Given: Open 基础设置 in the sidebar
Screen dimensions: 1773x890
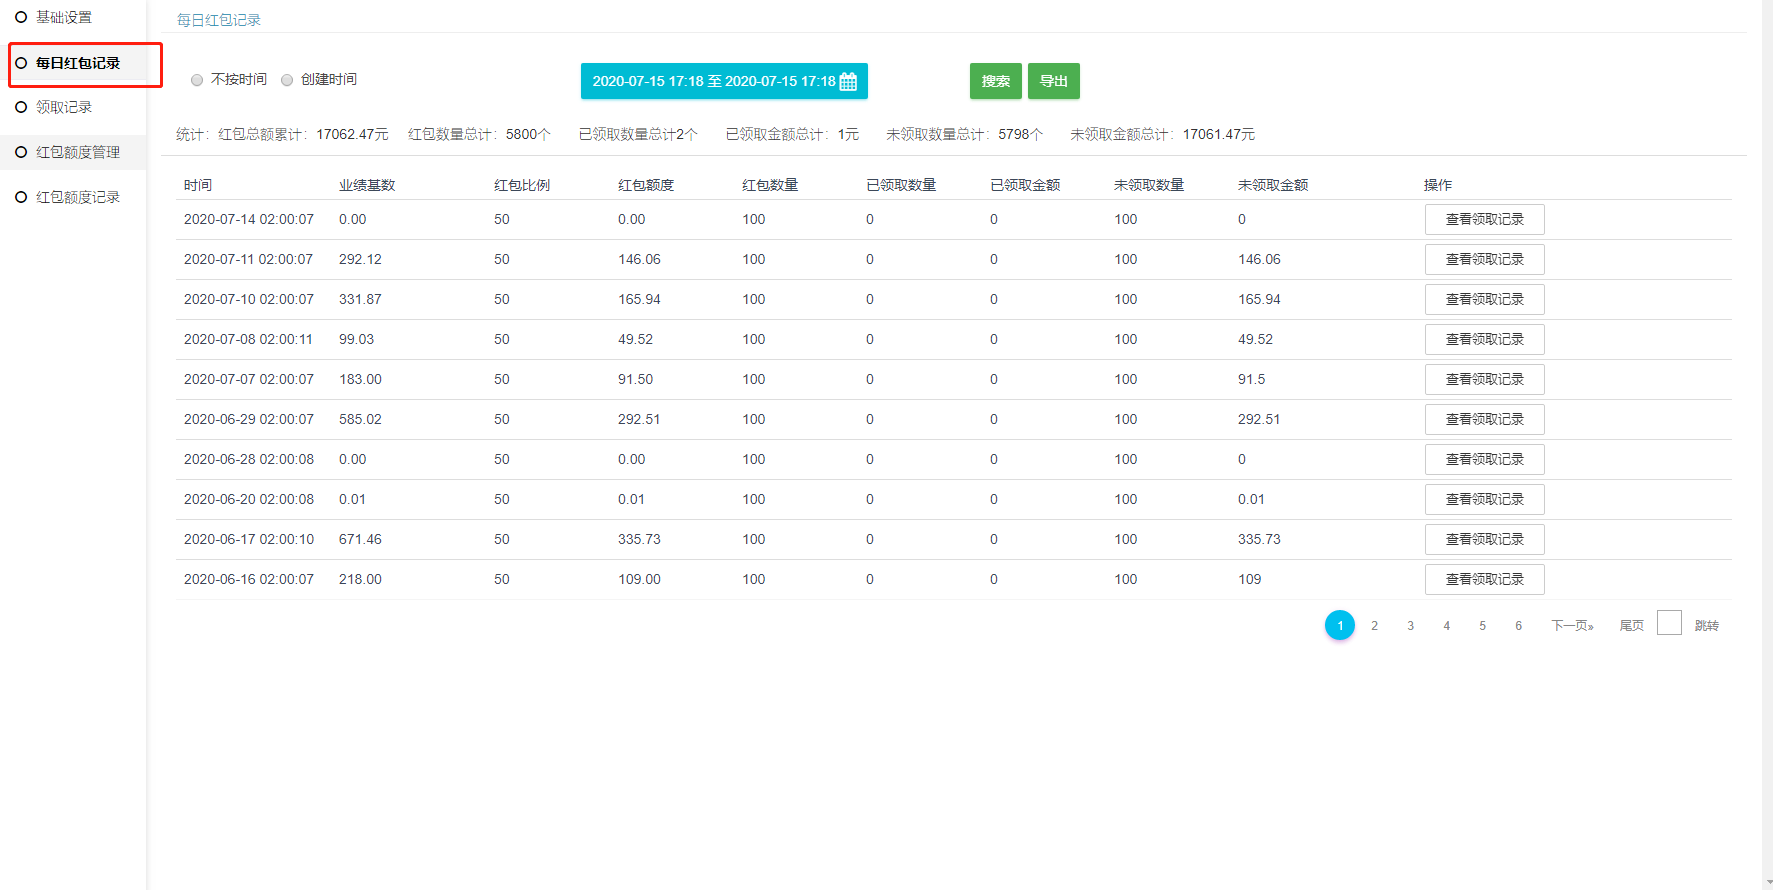Looking at the screenshot, I should [64, 17].
